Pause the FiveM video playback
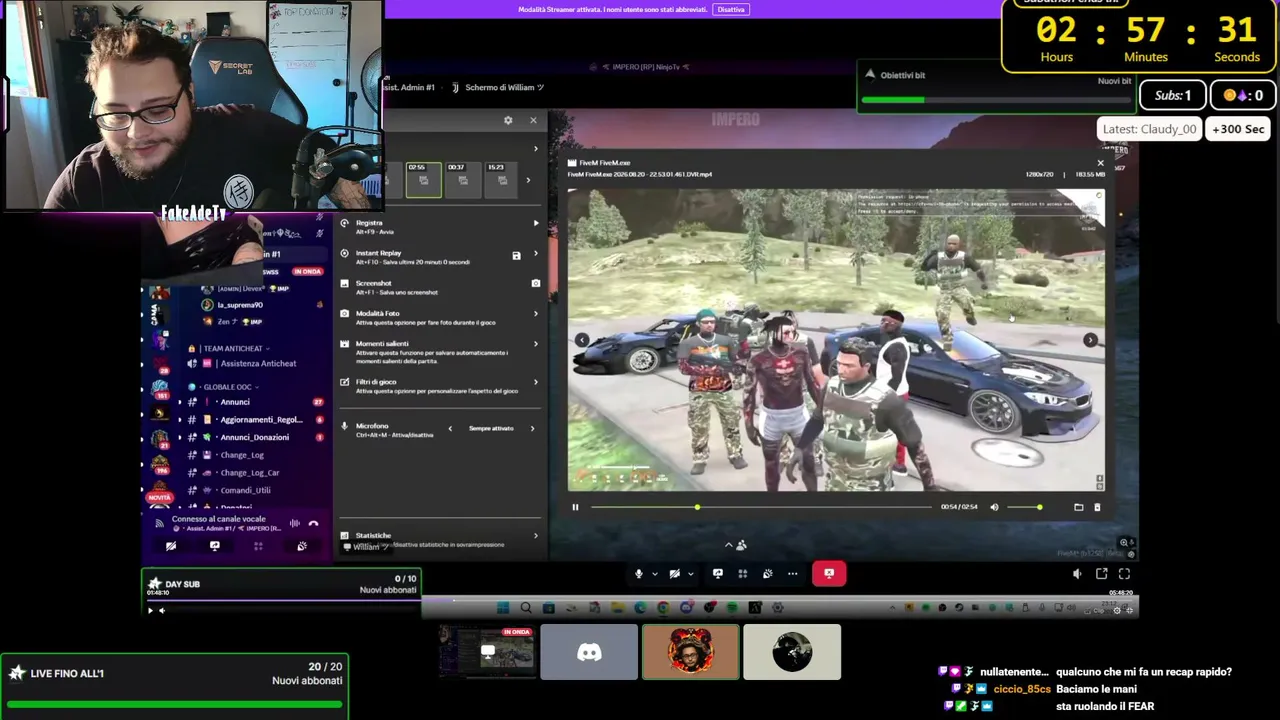Viewport: 1280px width, 720px height. click(575, 507)
